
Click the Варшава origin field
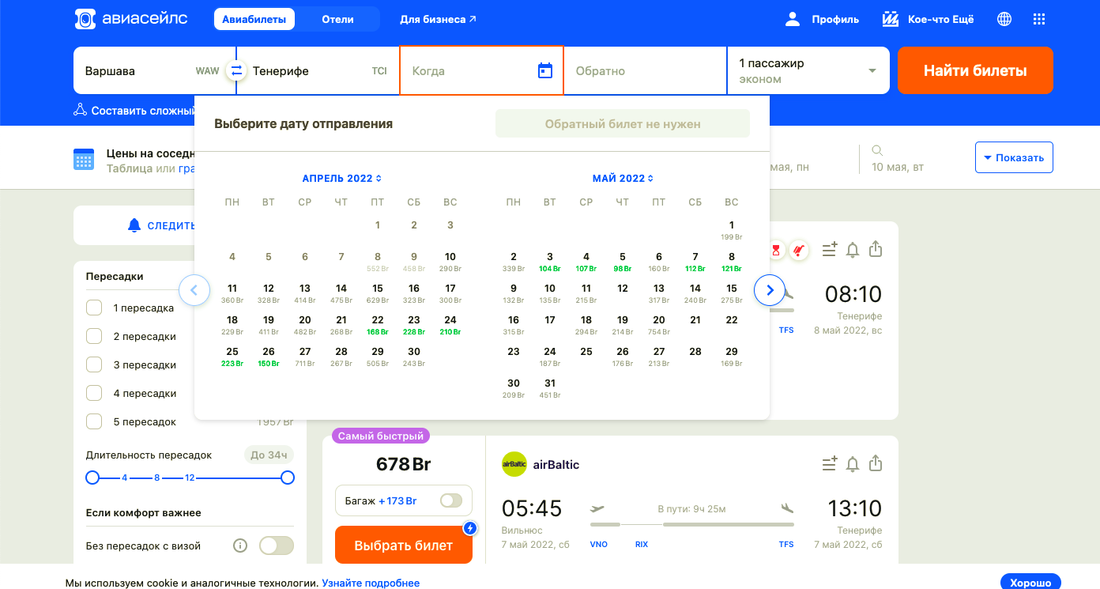(x=154, y=71)
